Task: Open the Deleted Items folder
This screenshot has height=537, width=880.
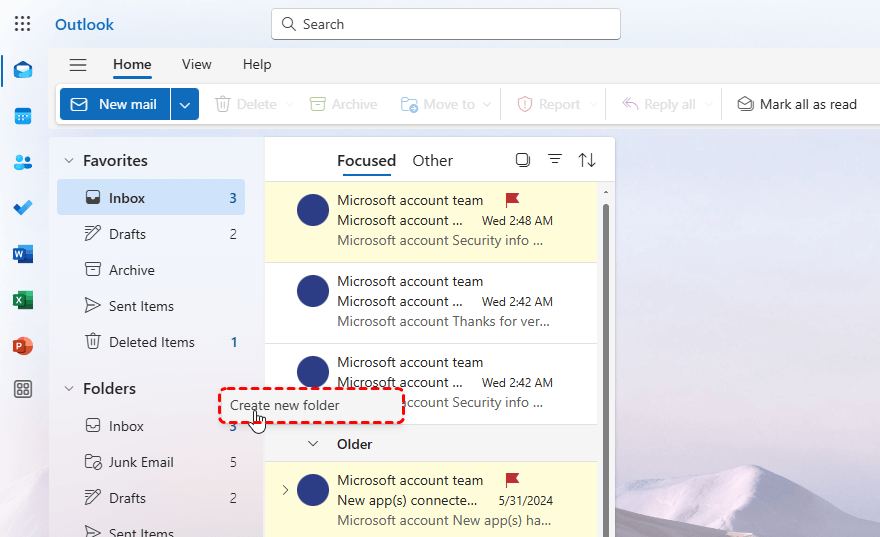Action: pyautogui.click(x=151, y=342)
